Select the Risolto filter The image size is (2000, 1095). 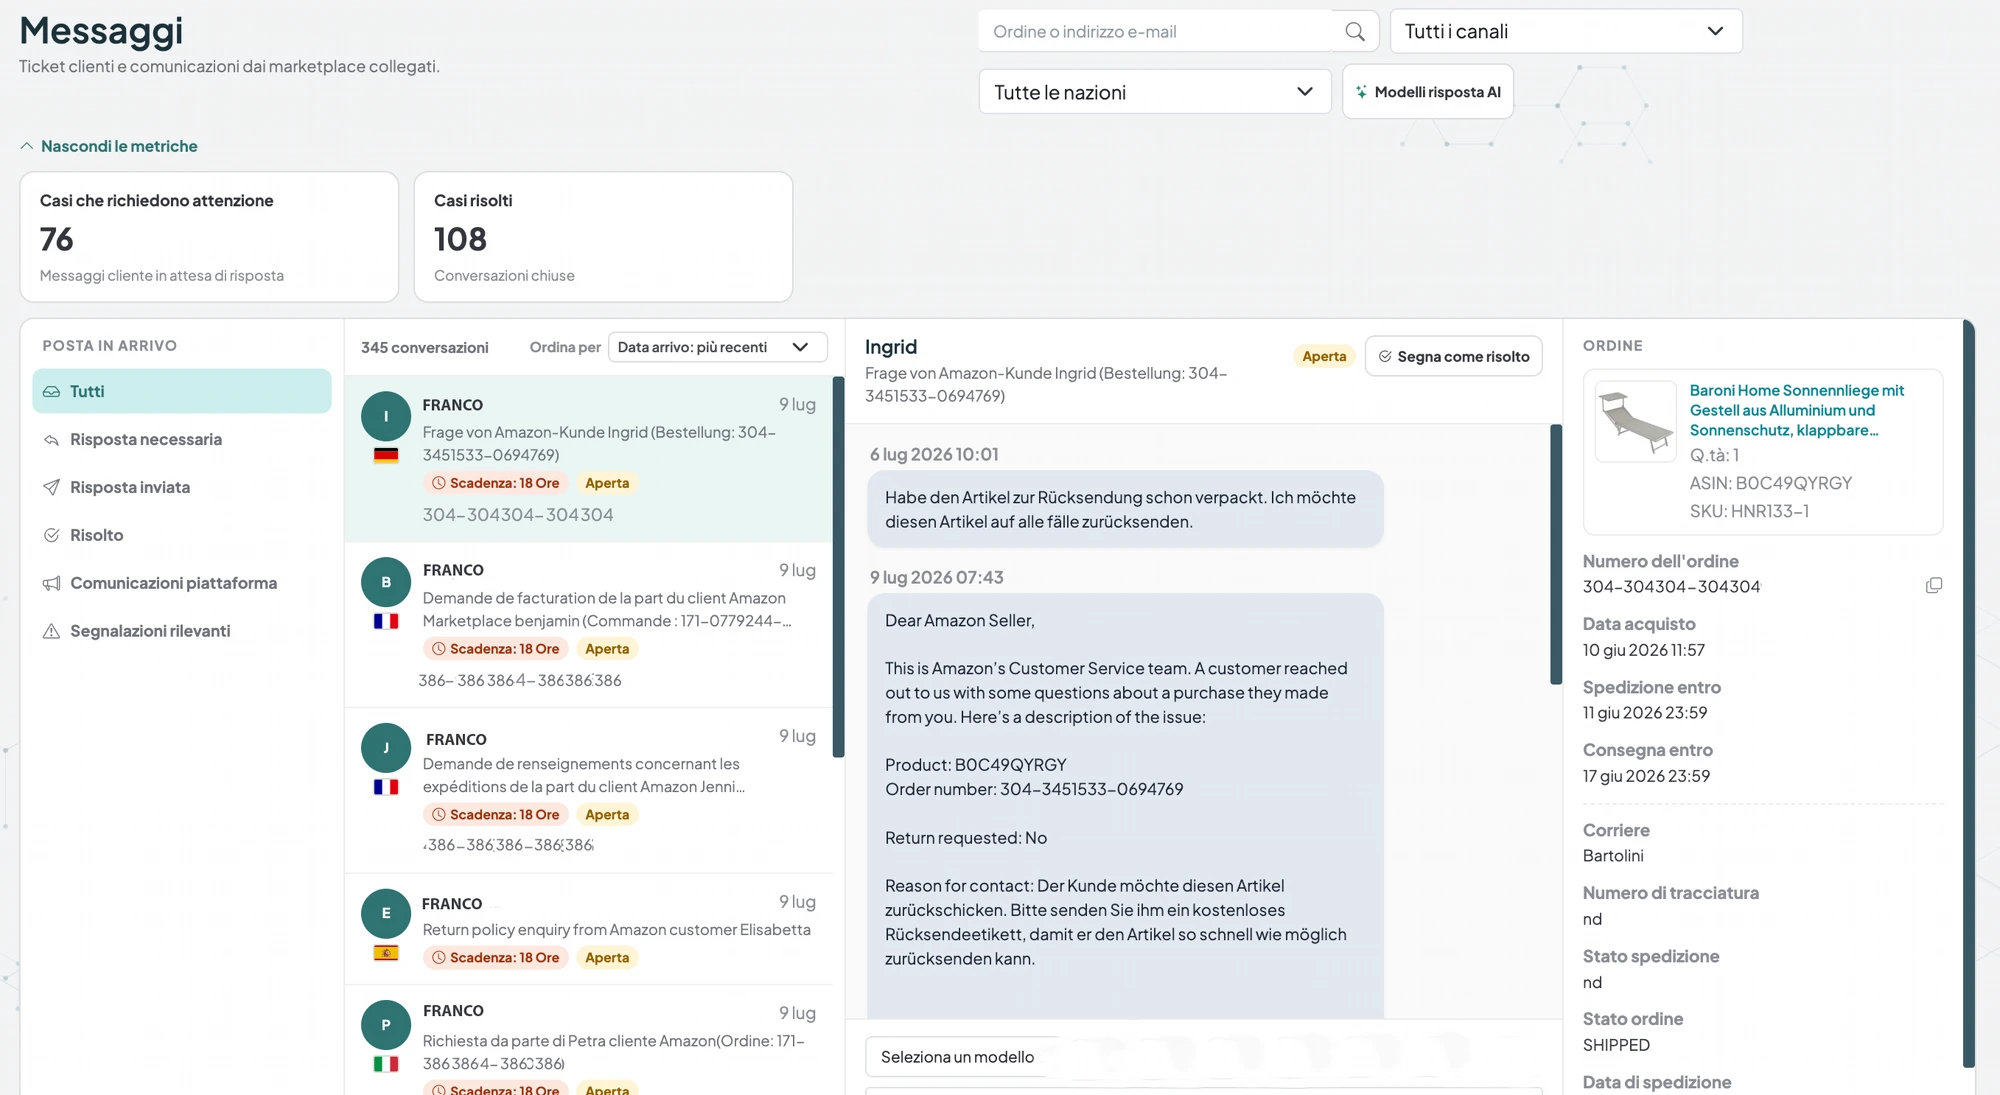[182, 535]
